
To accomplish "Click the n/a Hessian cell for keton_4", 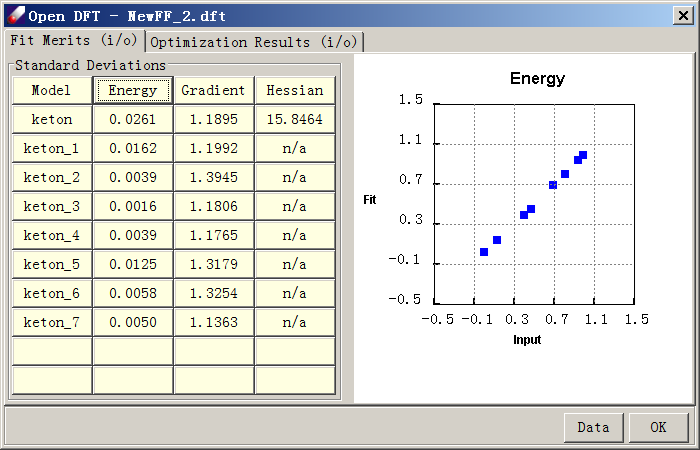I will click(x=295, y=235).
